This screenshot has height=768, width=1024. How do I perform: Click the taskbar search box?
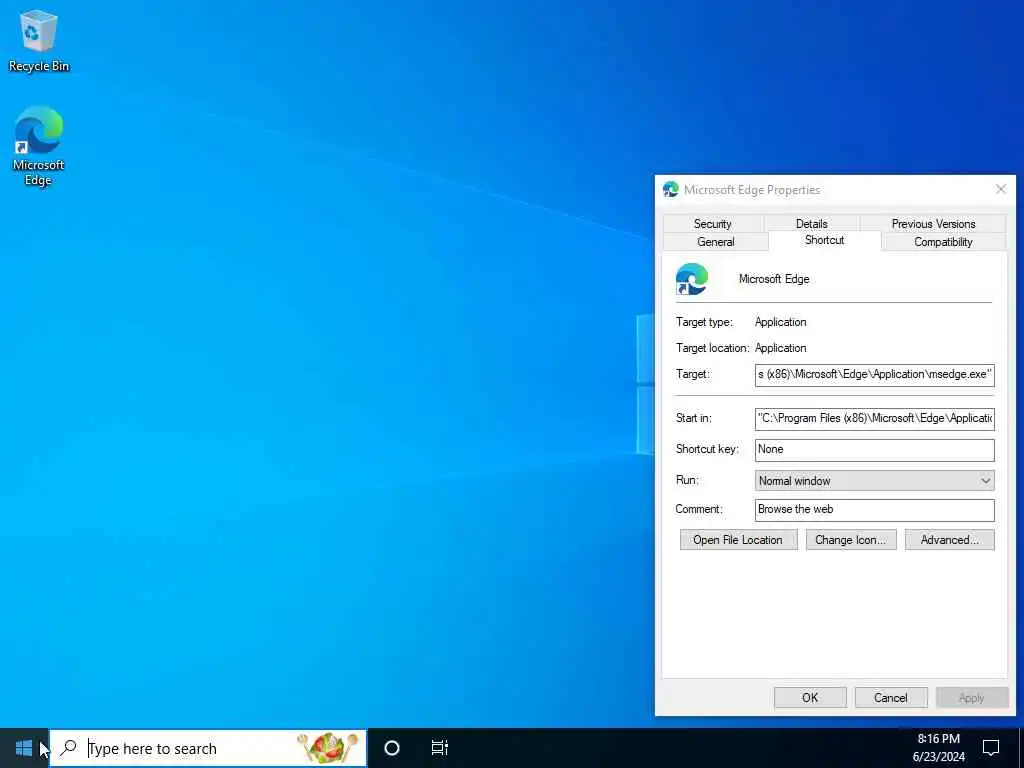208,748
